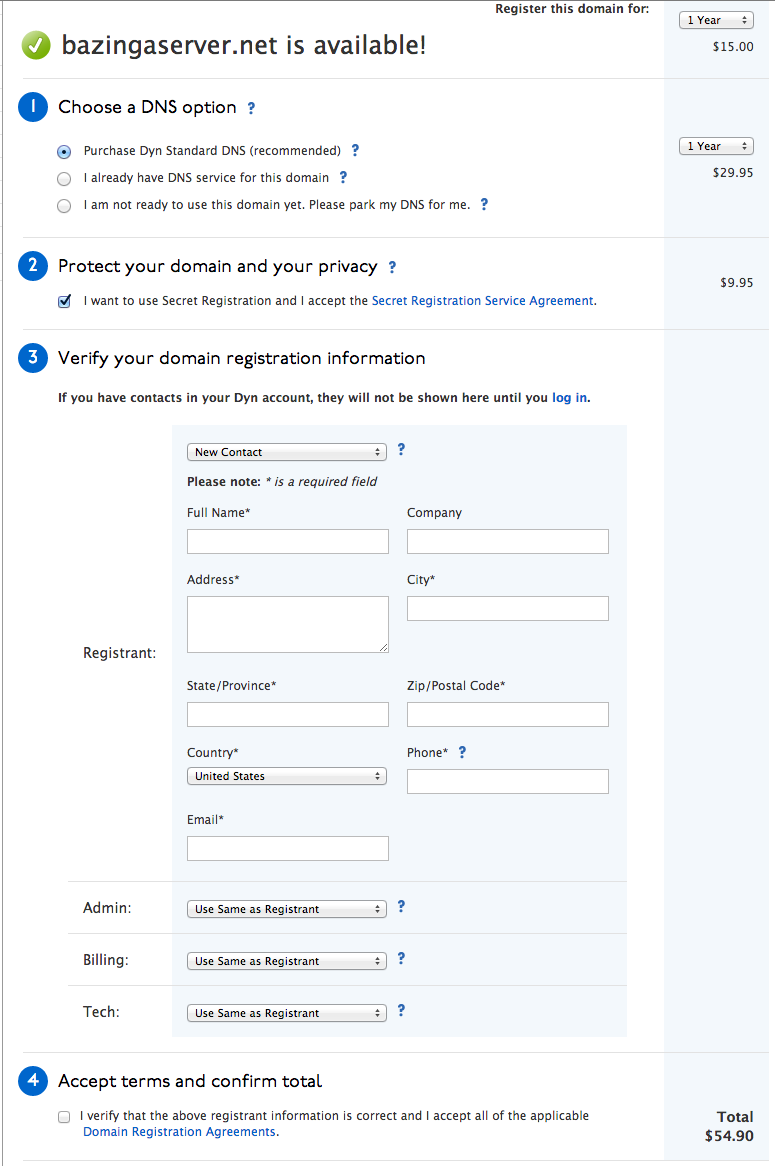
Task: Open domain registration period 1 Year dropdown
Action: coord(716,20)
